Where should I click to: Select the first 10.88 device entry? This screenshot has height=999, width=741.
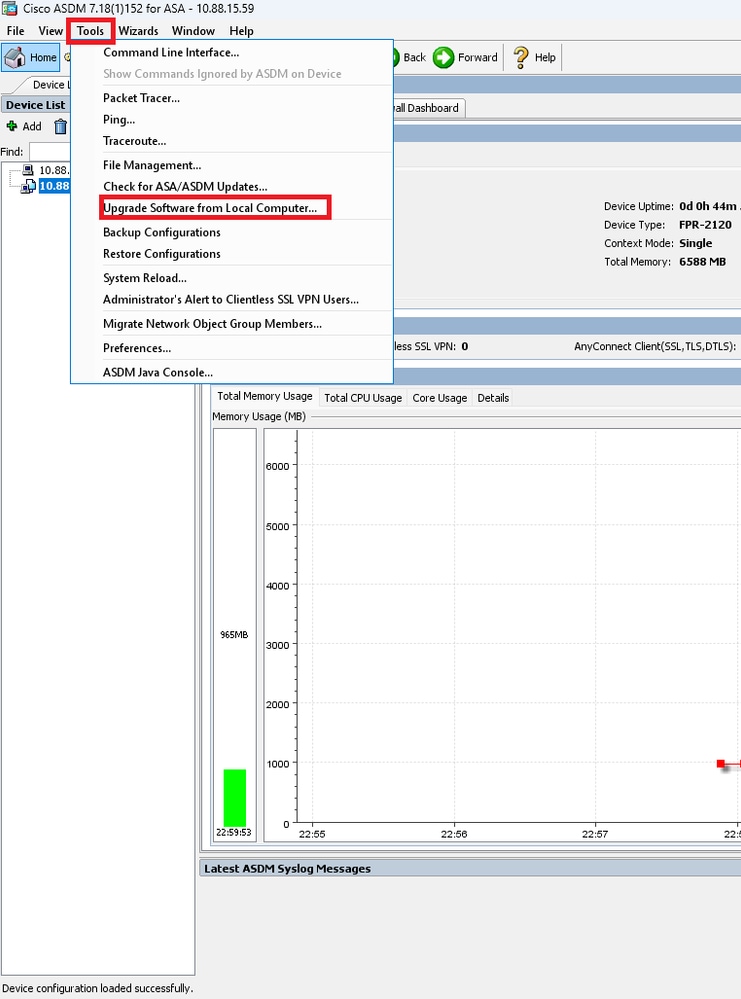54,170
